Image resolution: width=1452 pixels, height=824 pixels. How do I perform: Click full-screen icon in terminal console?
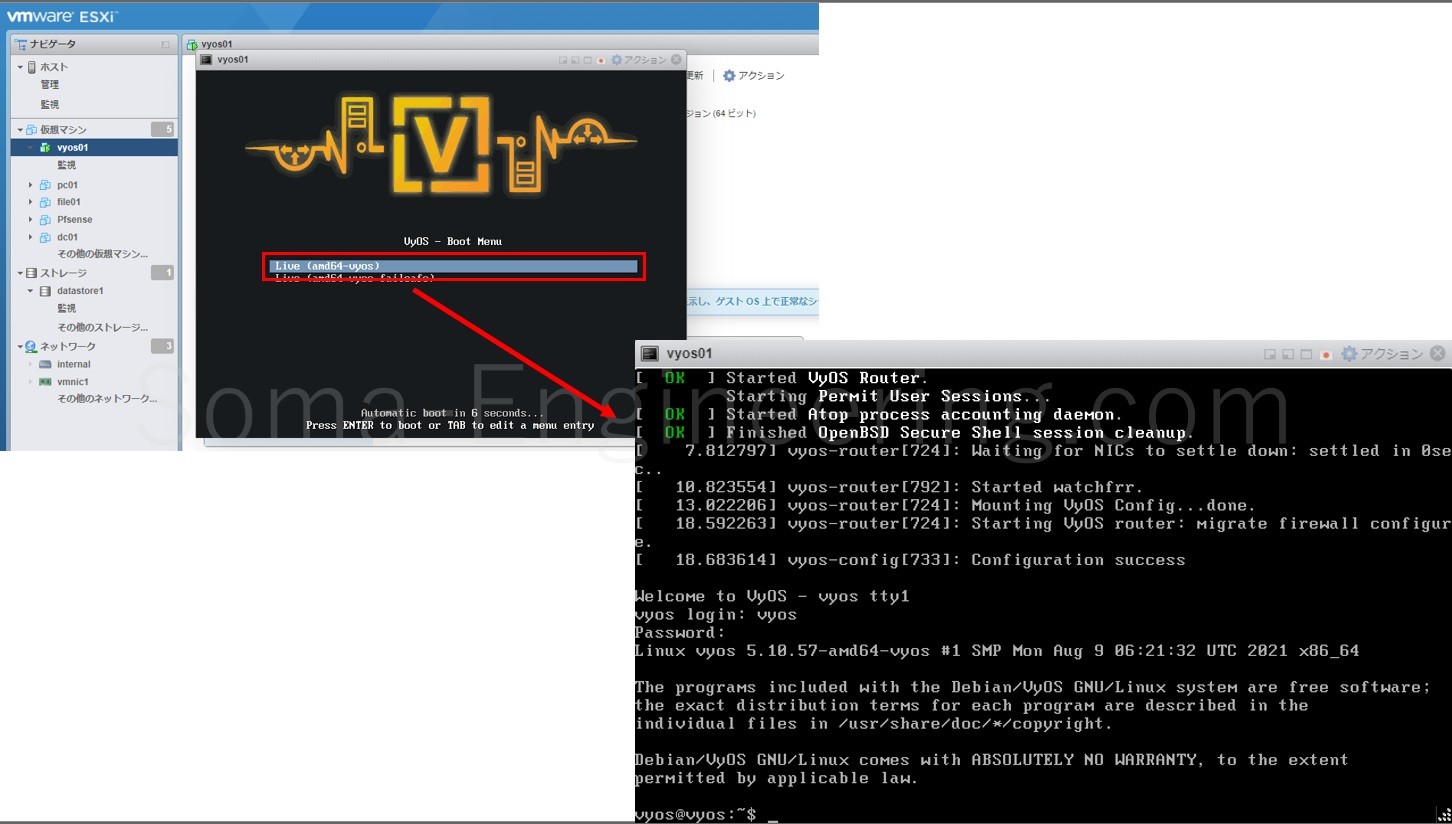[x=1306, y=354]
